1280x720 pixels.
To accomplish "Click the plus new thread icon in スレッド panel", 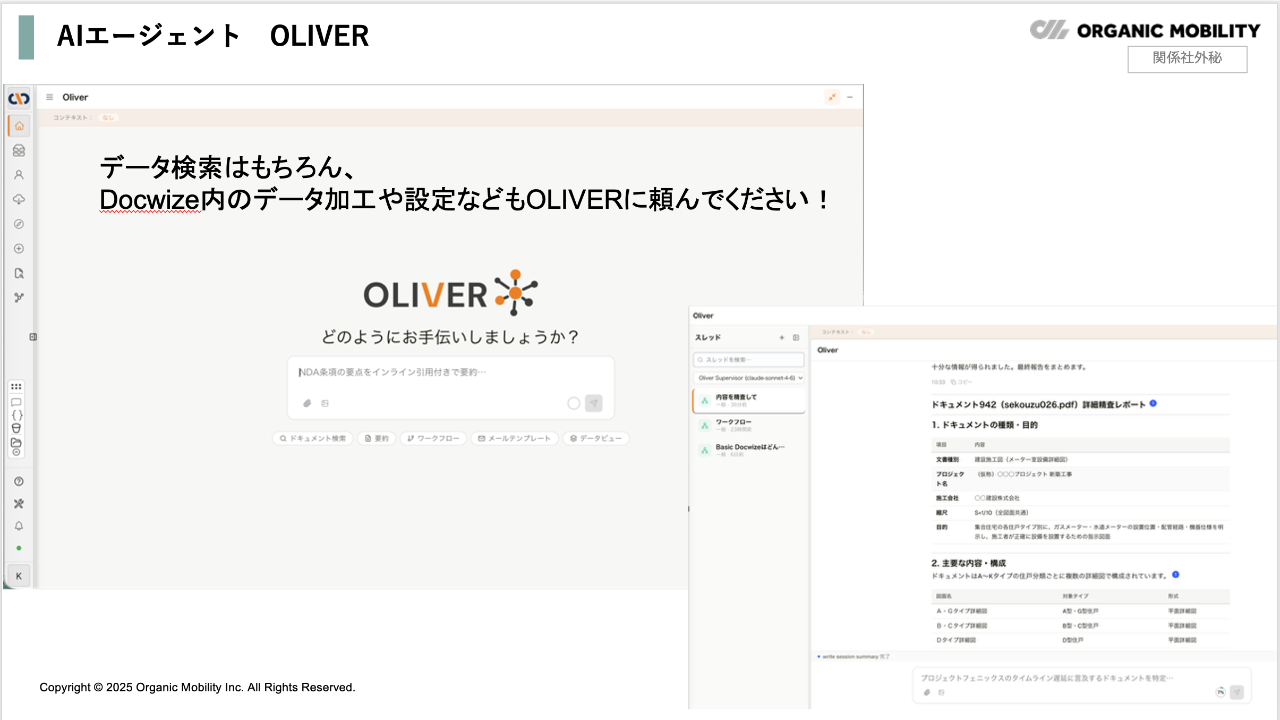I will [x=782, y=338].
